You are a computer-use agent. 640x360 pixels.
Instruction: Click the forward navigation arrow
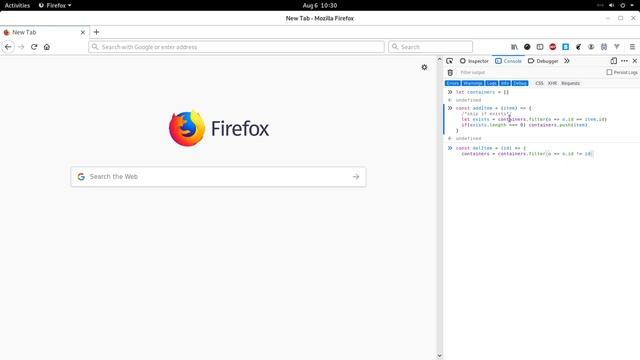[x=21, y=47]
